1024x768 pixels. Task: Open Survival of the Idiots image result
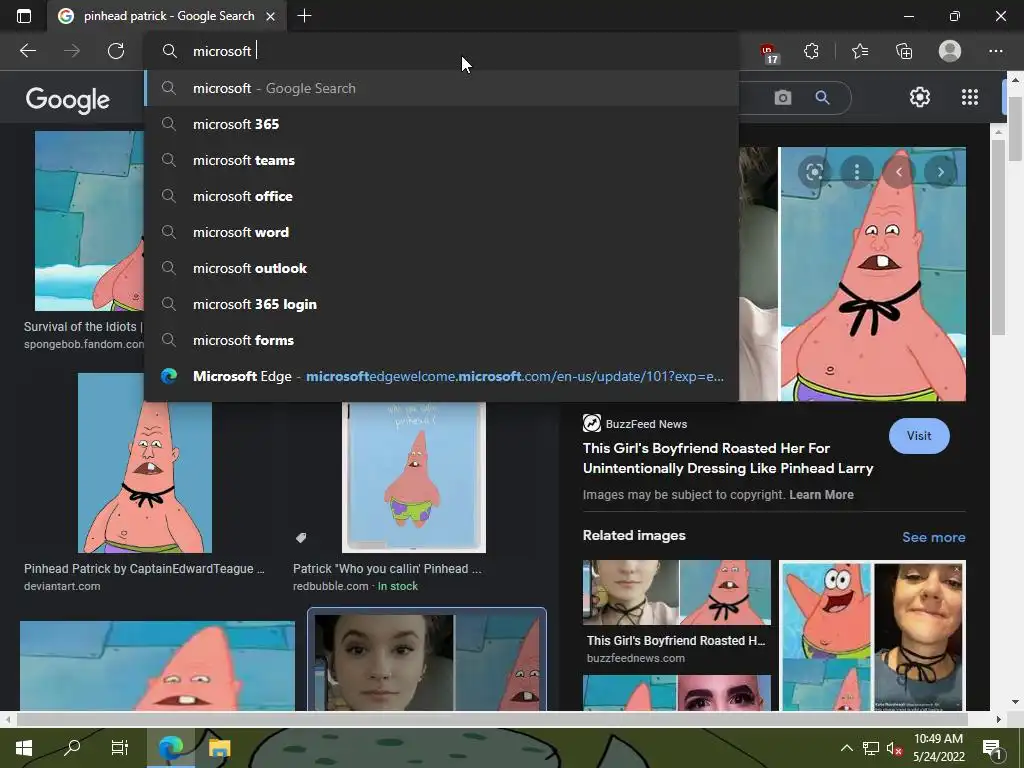pos(89,221)
